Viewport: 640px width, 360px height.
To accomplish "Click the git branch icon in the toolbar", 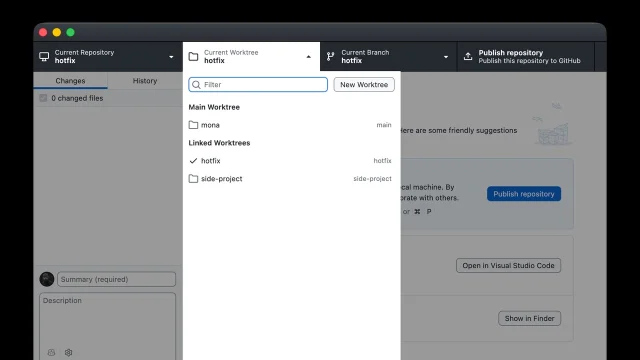I will tap(331, 56).
